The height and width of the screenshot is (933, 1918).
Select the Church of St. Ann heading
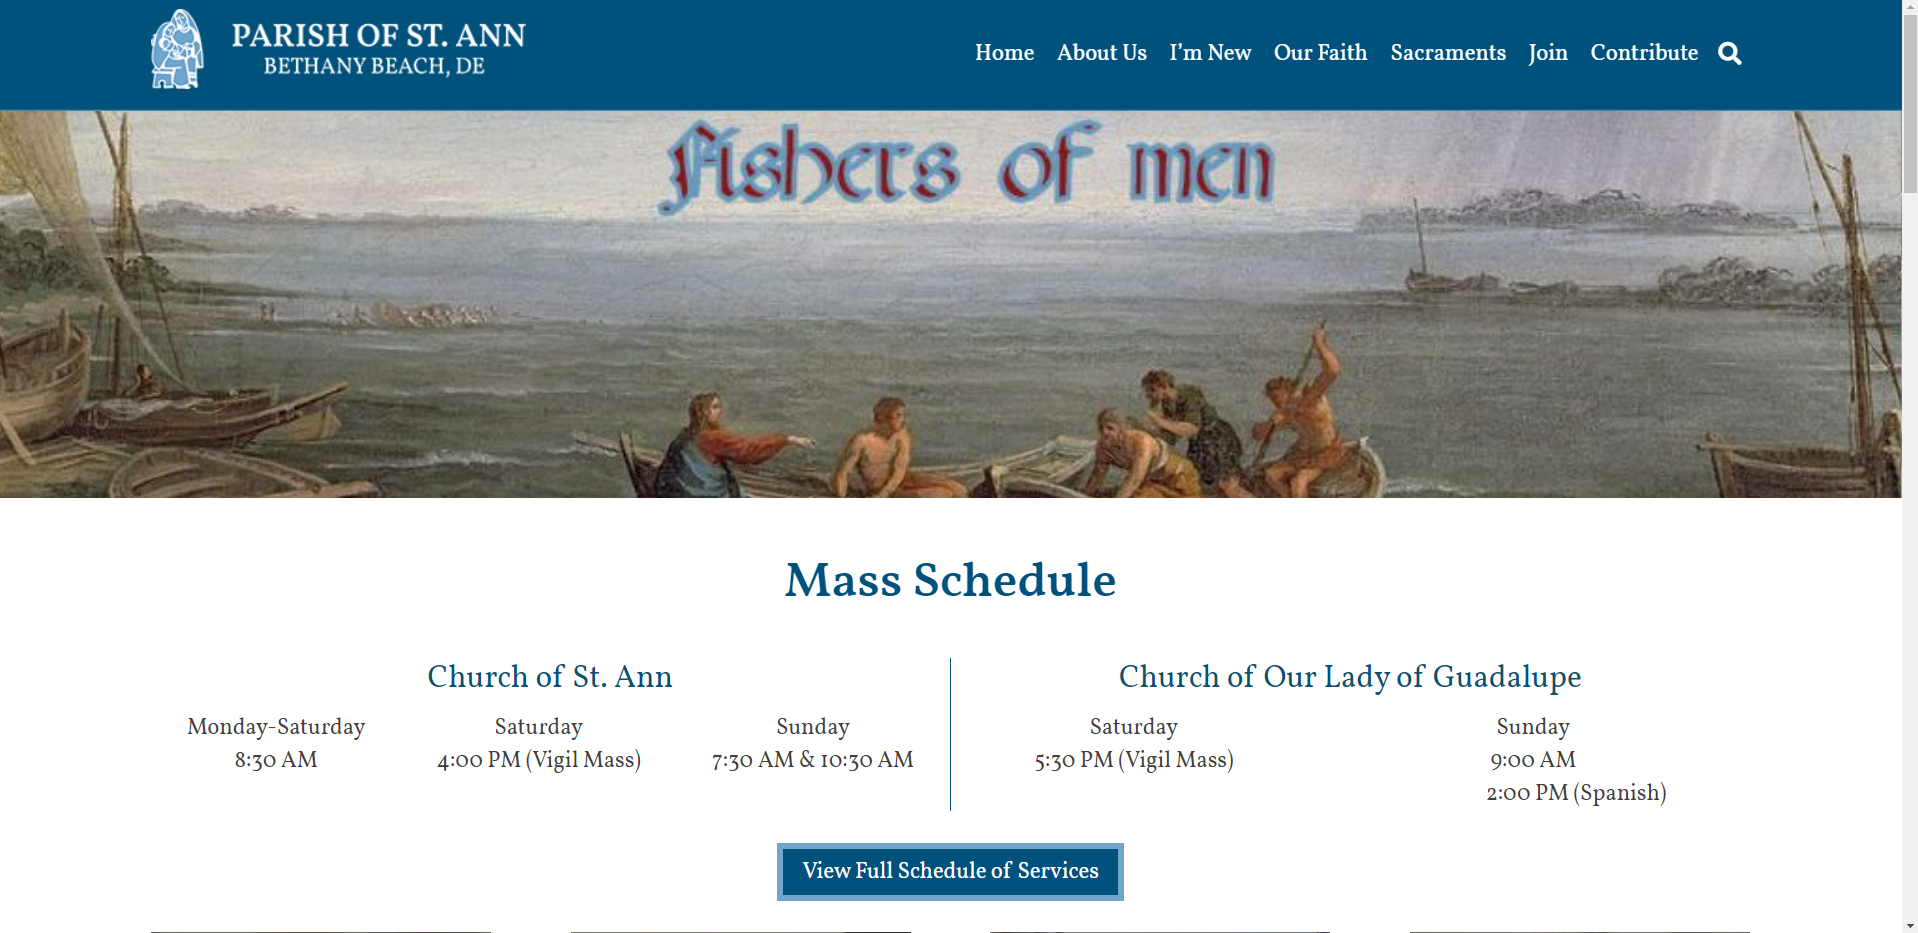(x=549, y=677)
